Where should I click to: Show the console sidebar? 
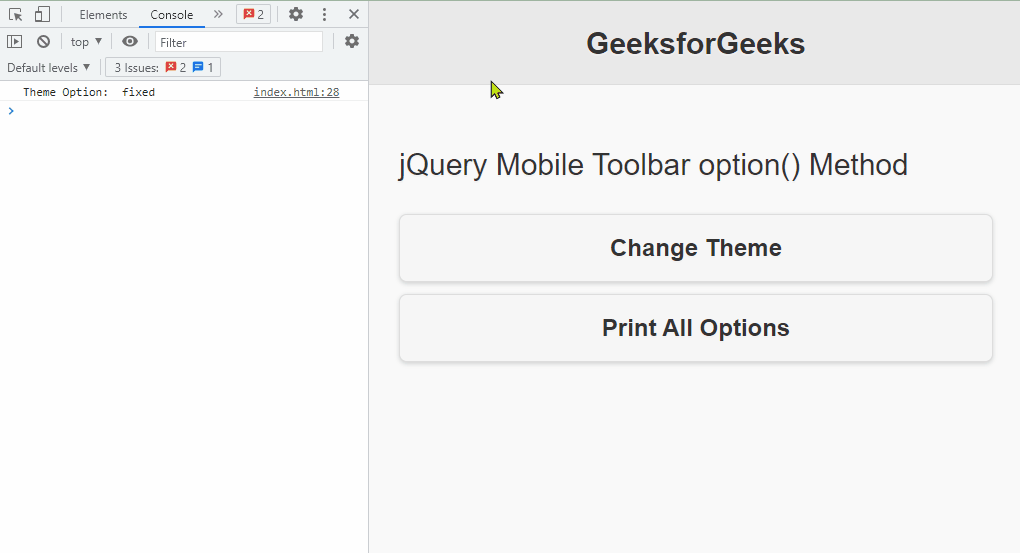(x=14, y=42)
